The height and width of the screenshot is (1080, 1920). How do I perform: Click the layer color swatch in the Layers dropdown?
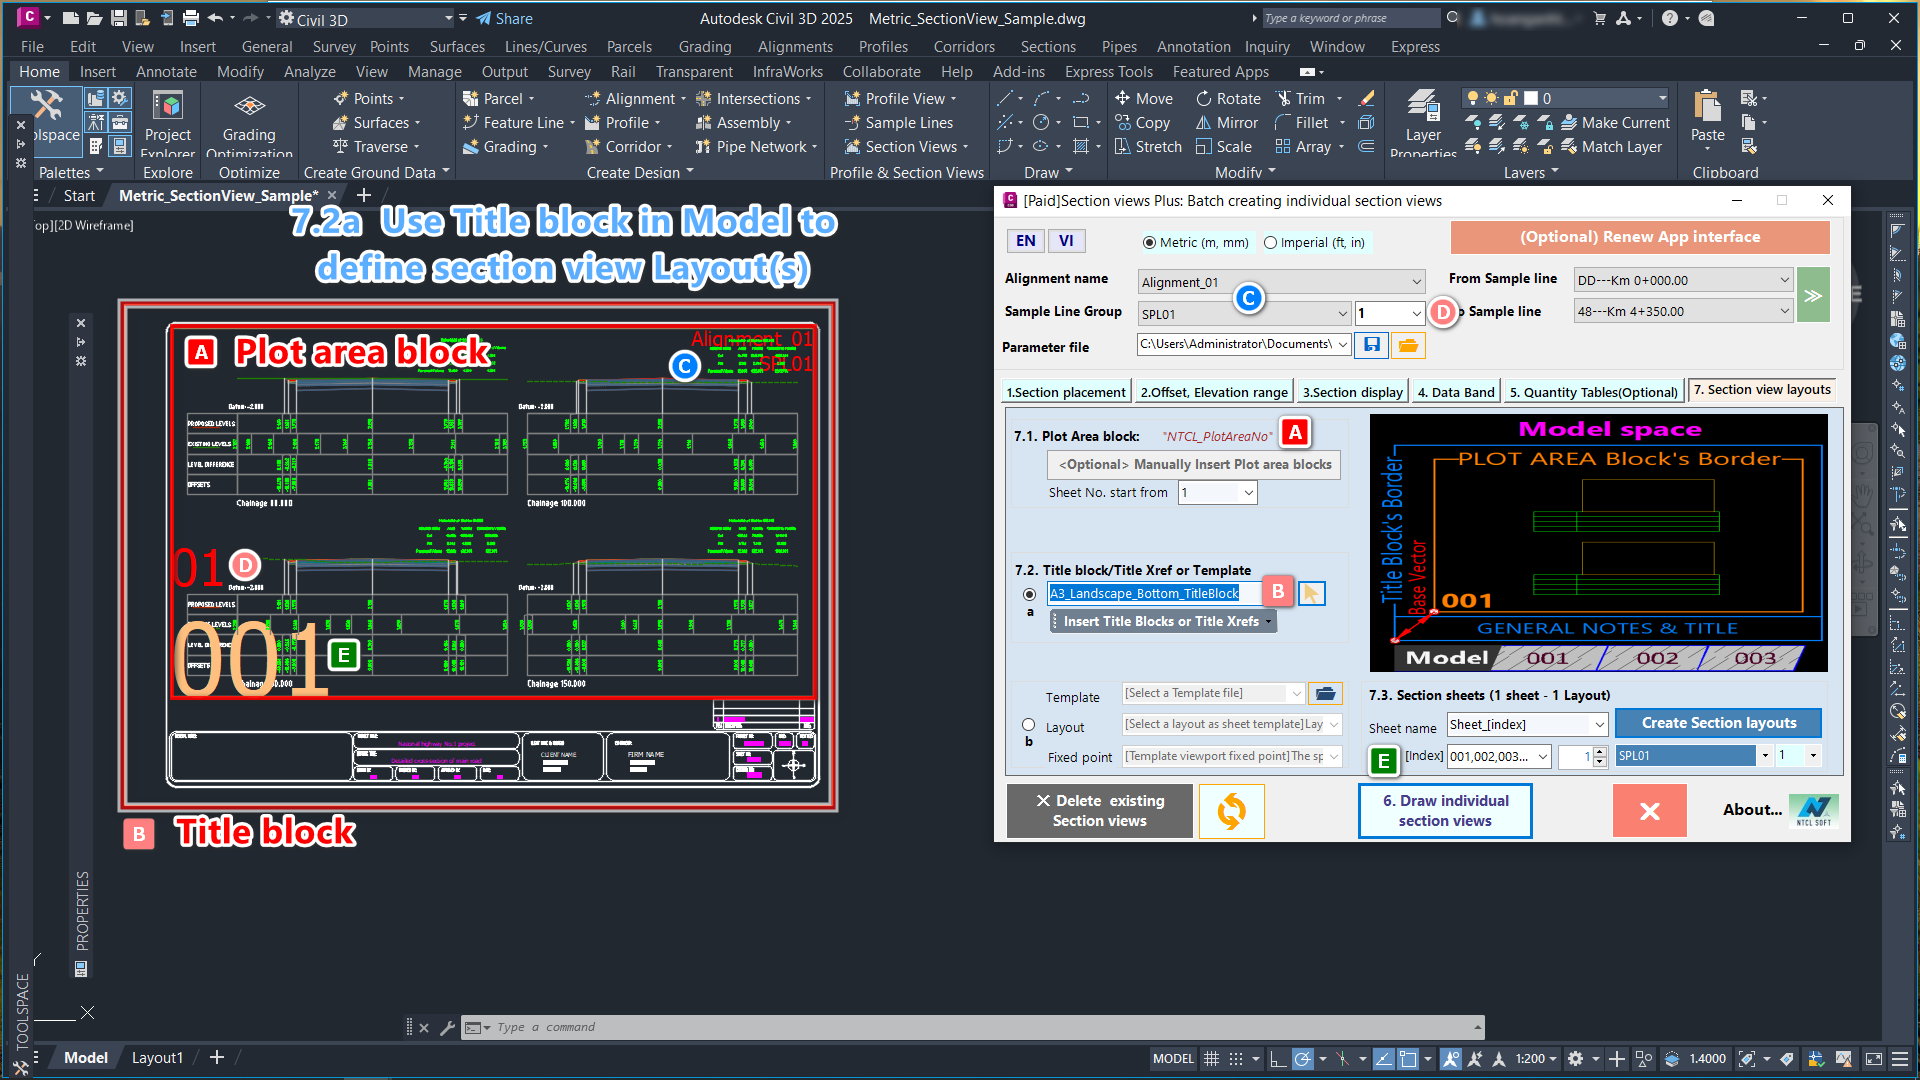(1530, 98)
